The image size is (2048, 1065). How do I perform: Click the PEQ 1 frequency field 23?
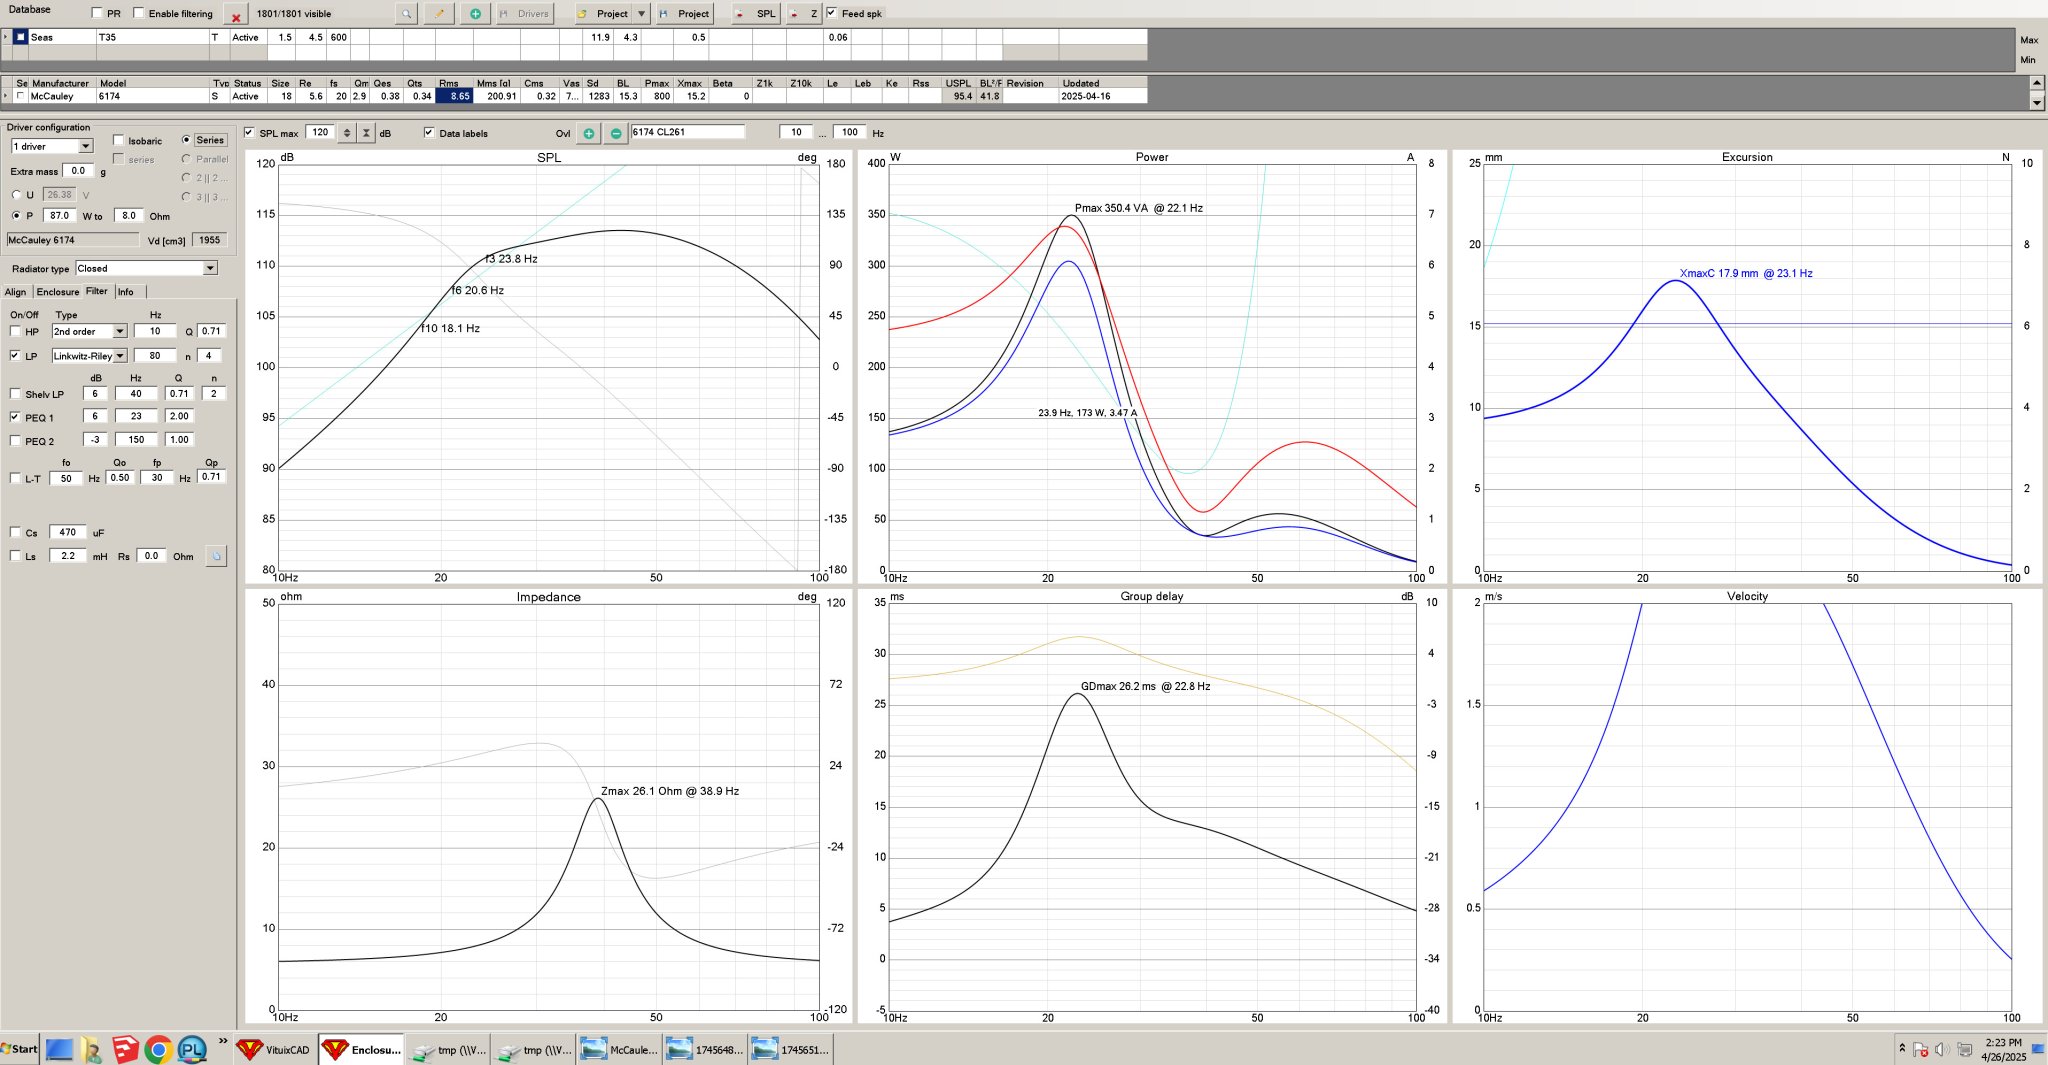tap(136, 416)
